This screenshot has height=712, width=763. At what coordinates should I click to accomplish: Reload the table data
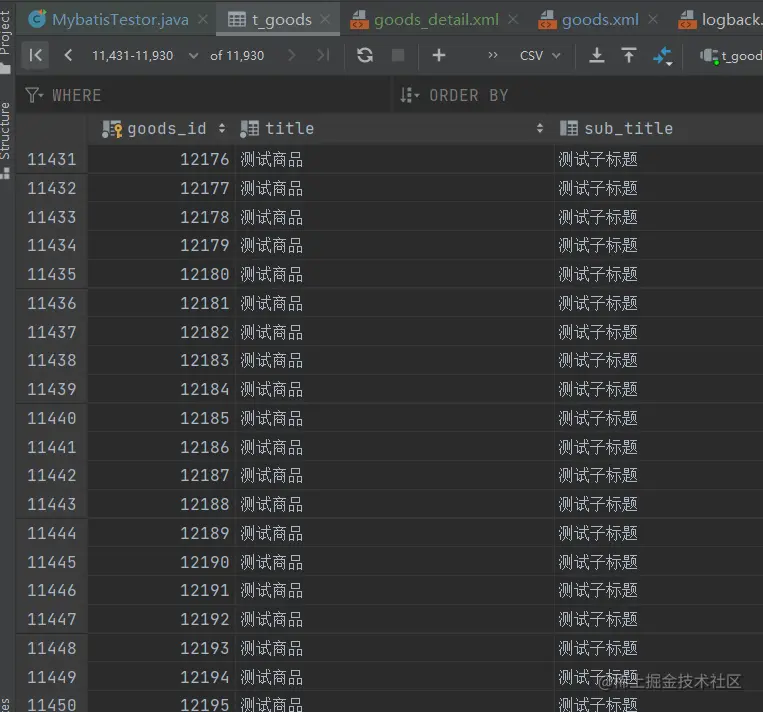pos(365,55)
